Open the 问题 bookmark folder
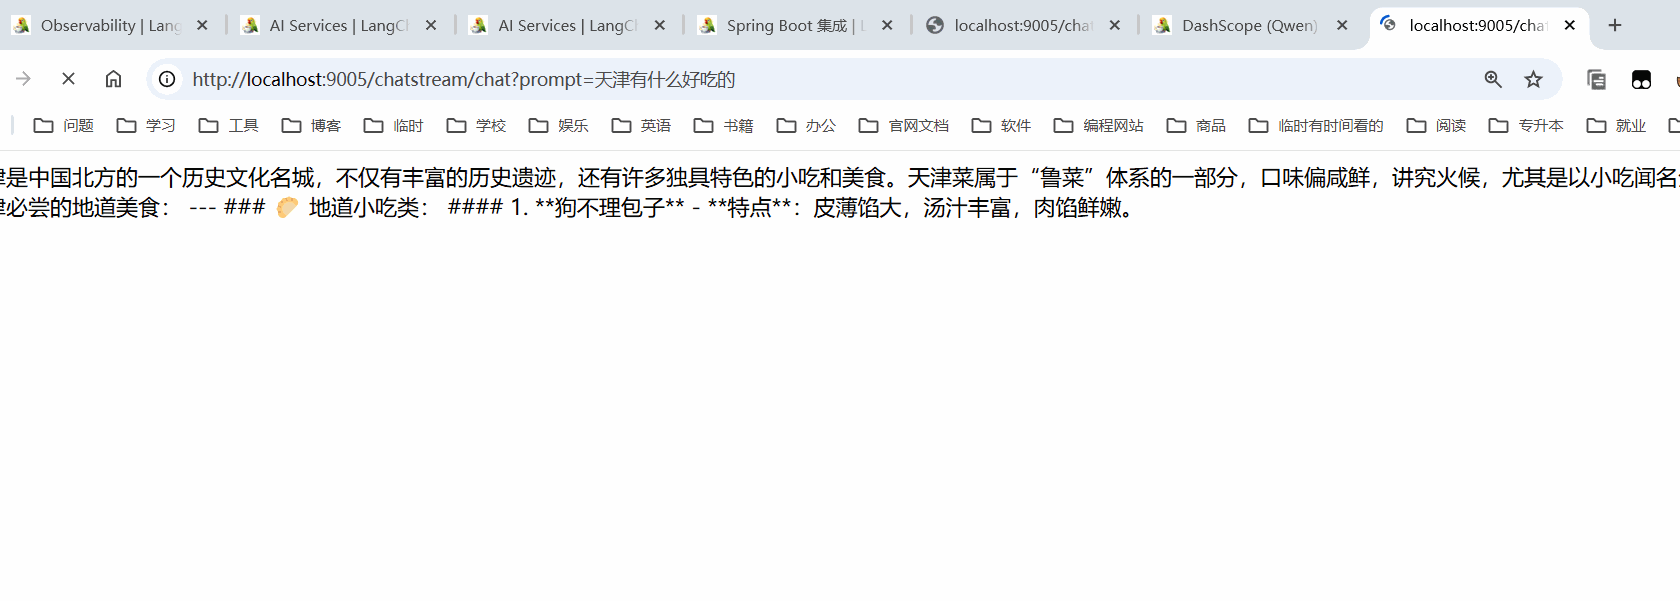 64,125
